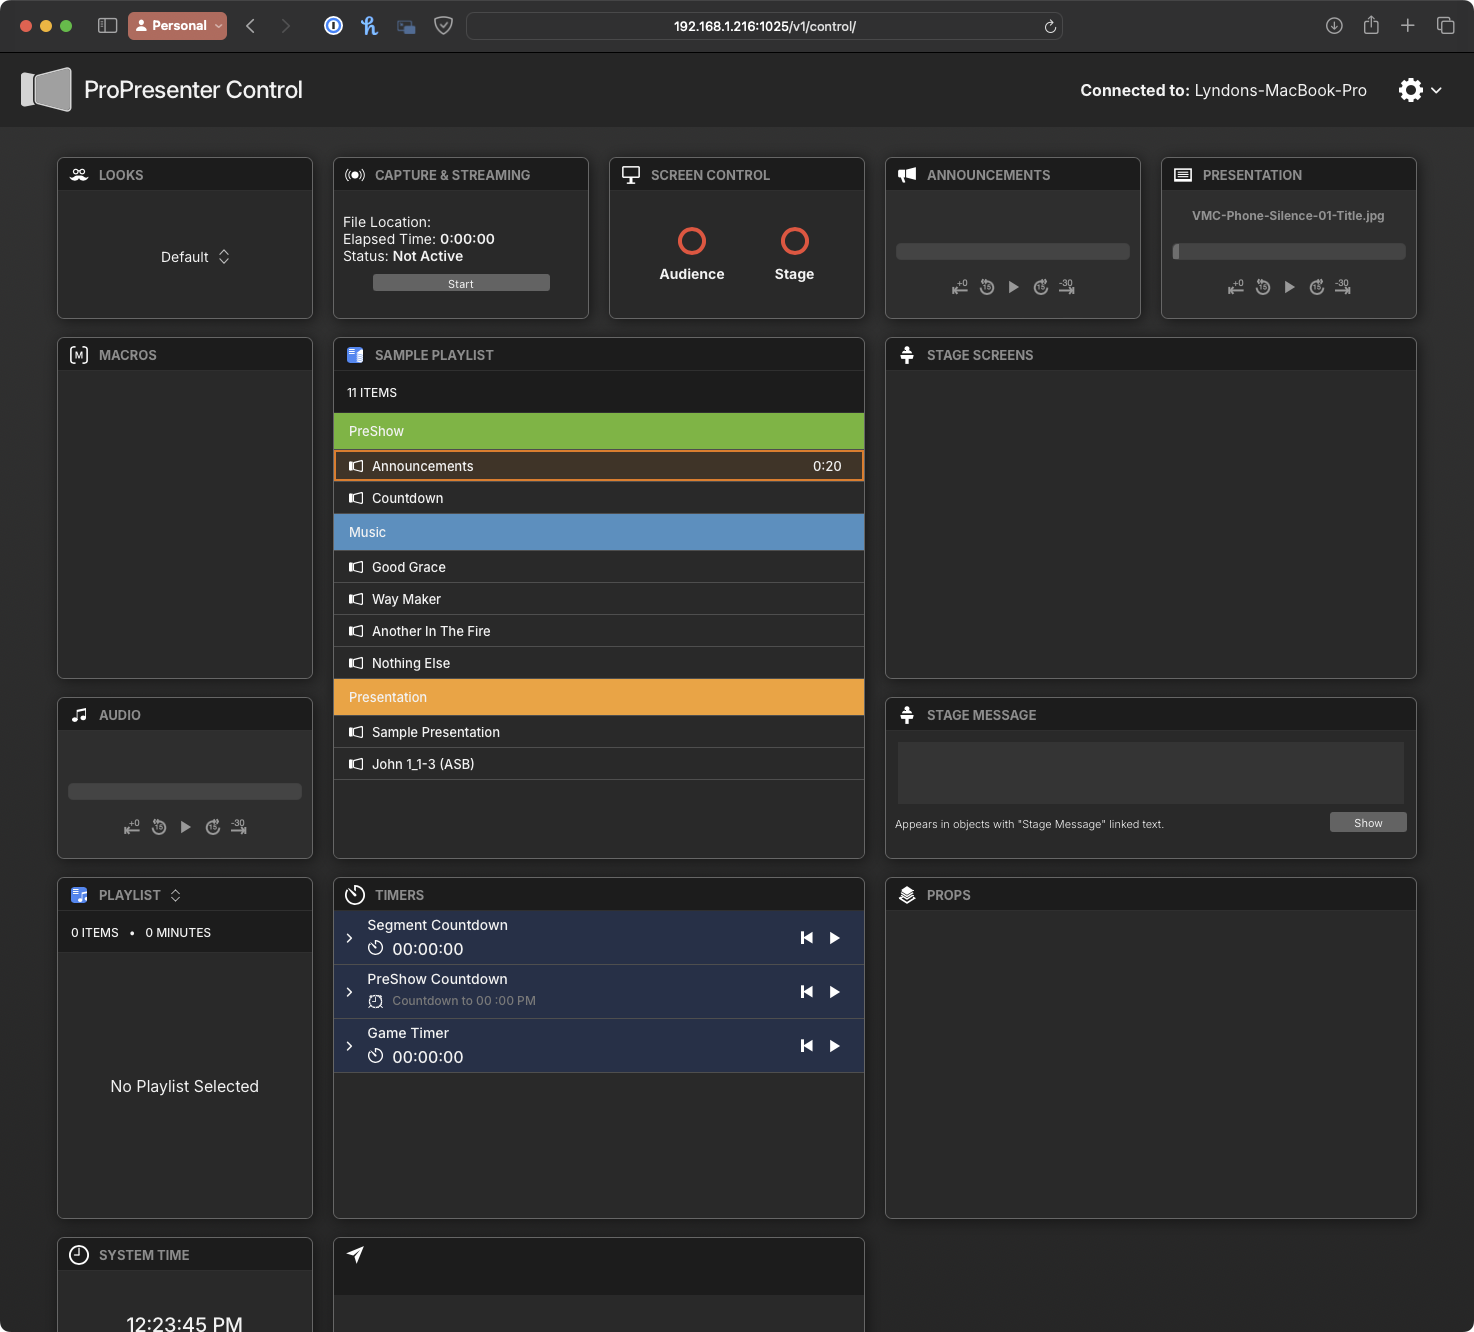This screenshot has height=1332, width=1474.
Task: Click the Show stage message button
Action: point(1367,822)
